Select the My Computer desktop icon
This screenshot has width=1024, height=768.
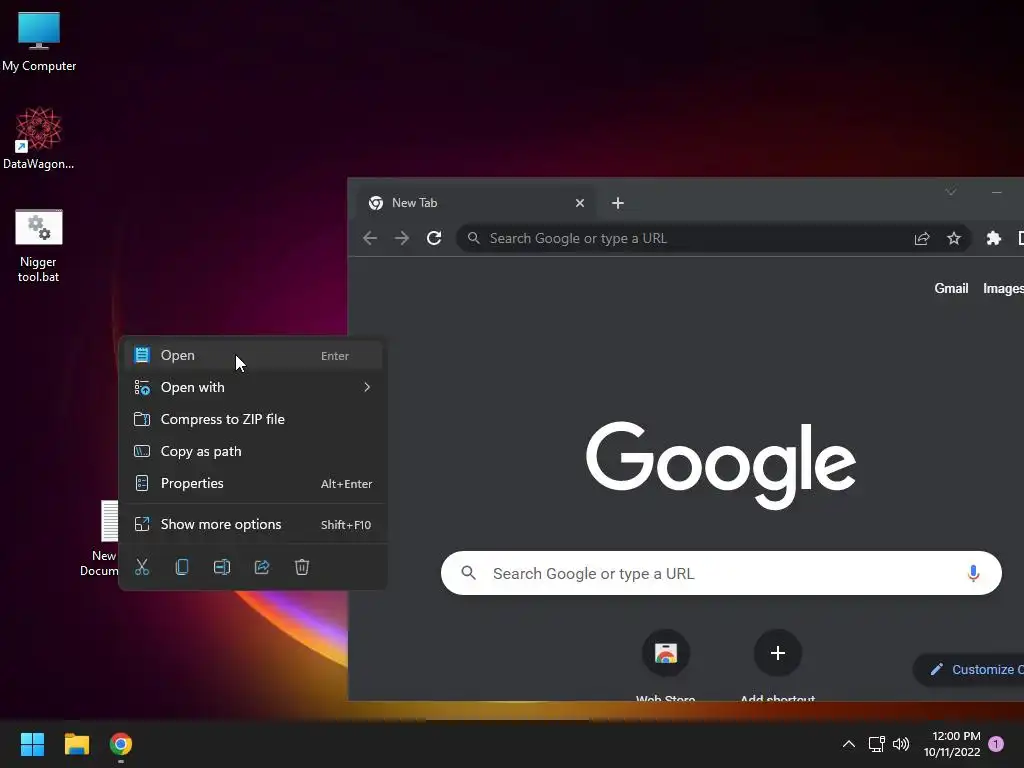(x=39, y=41)
